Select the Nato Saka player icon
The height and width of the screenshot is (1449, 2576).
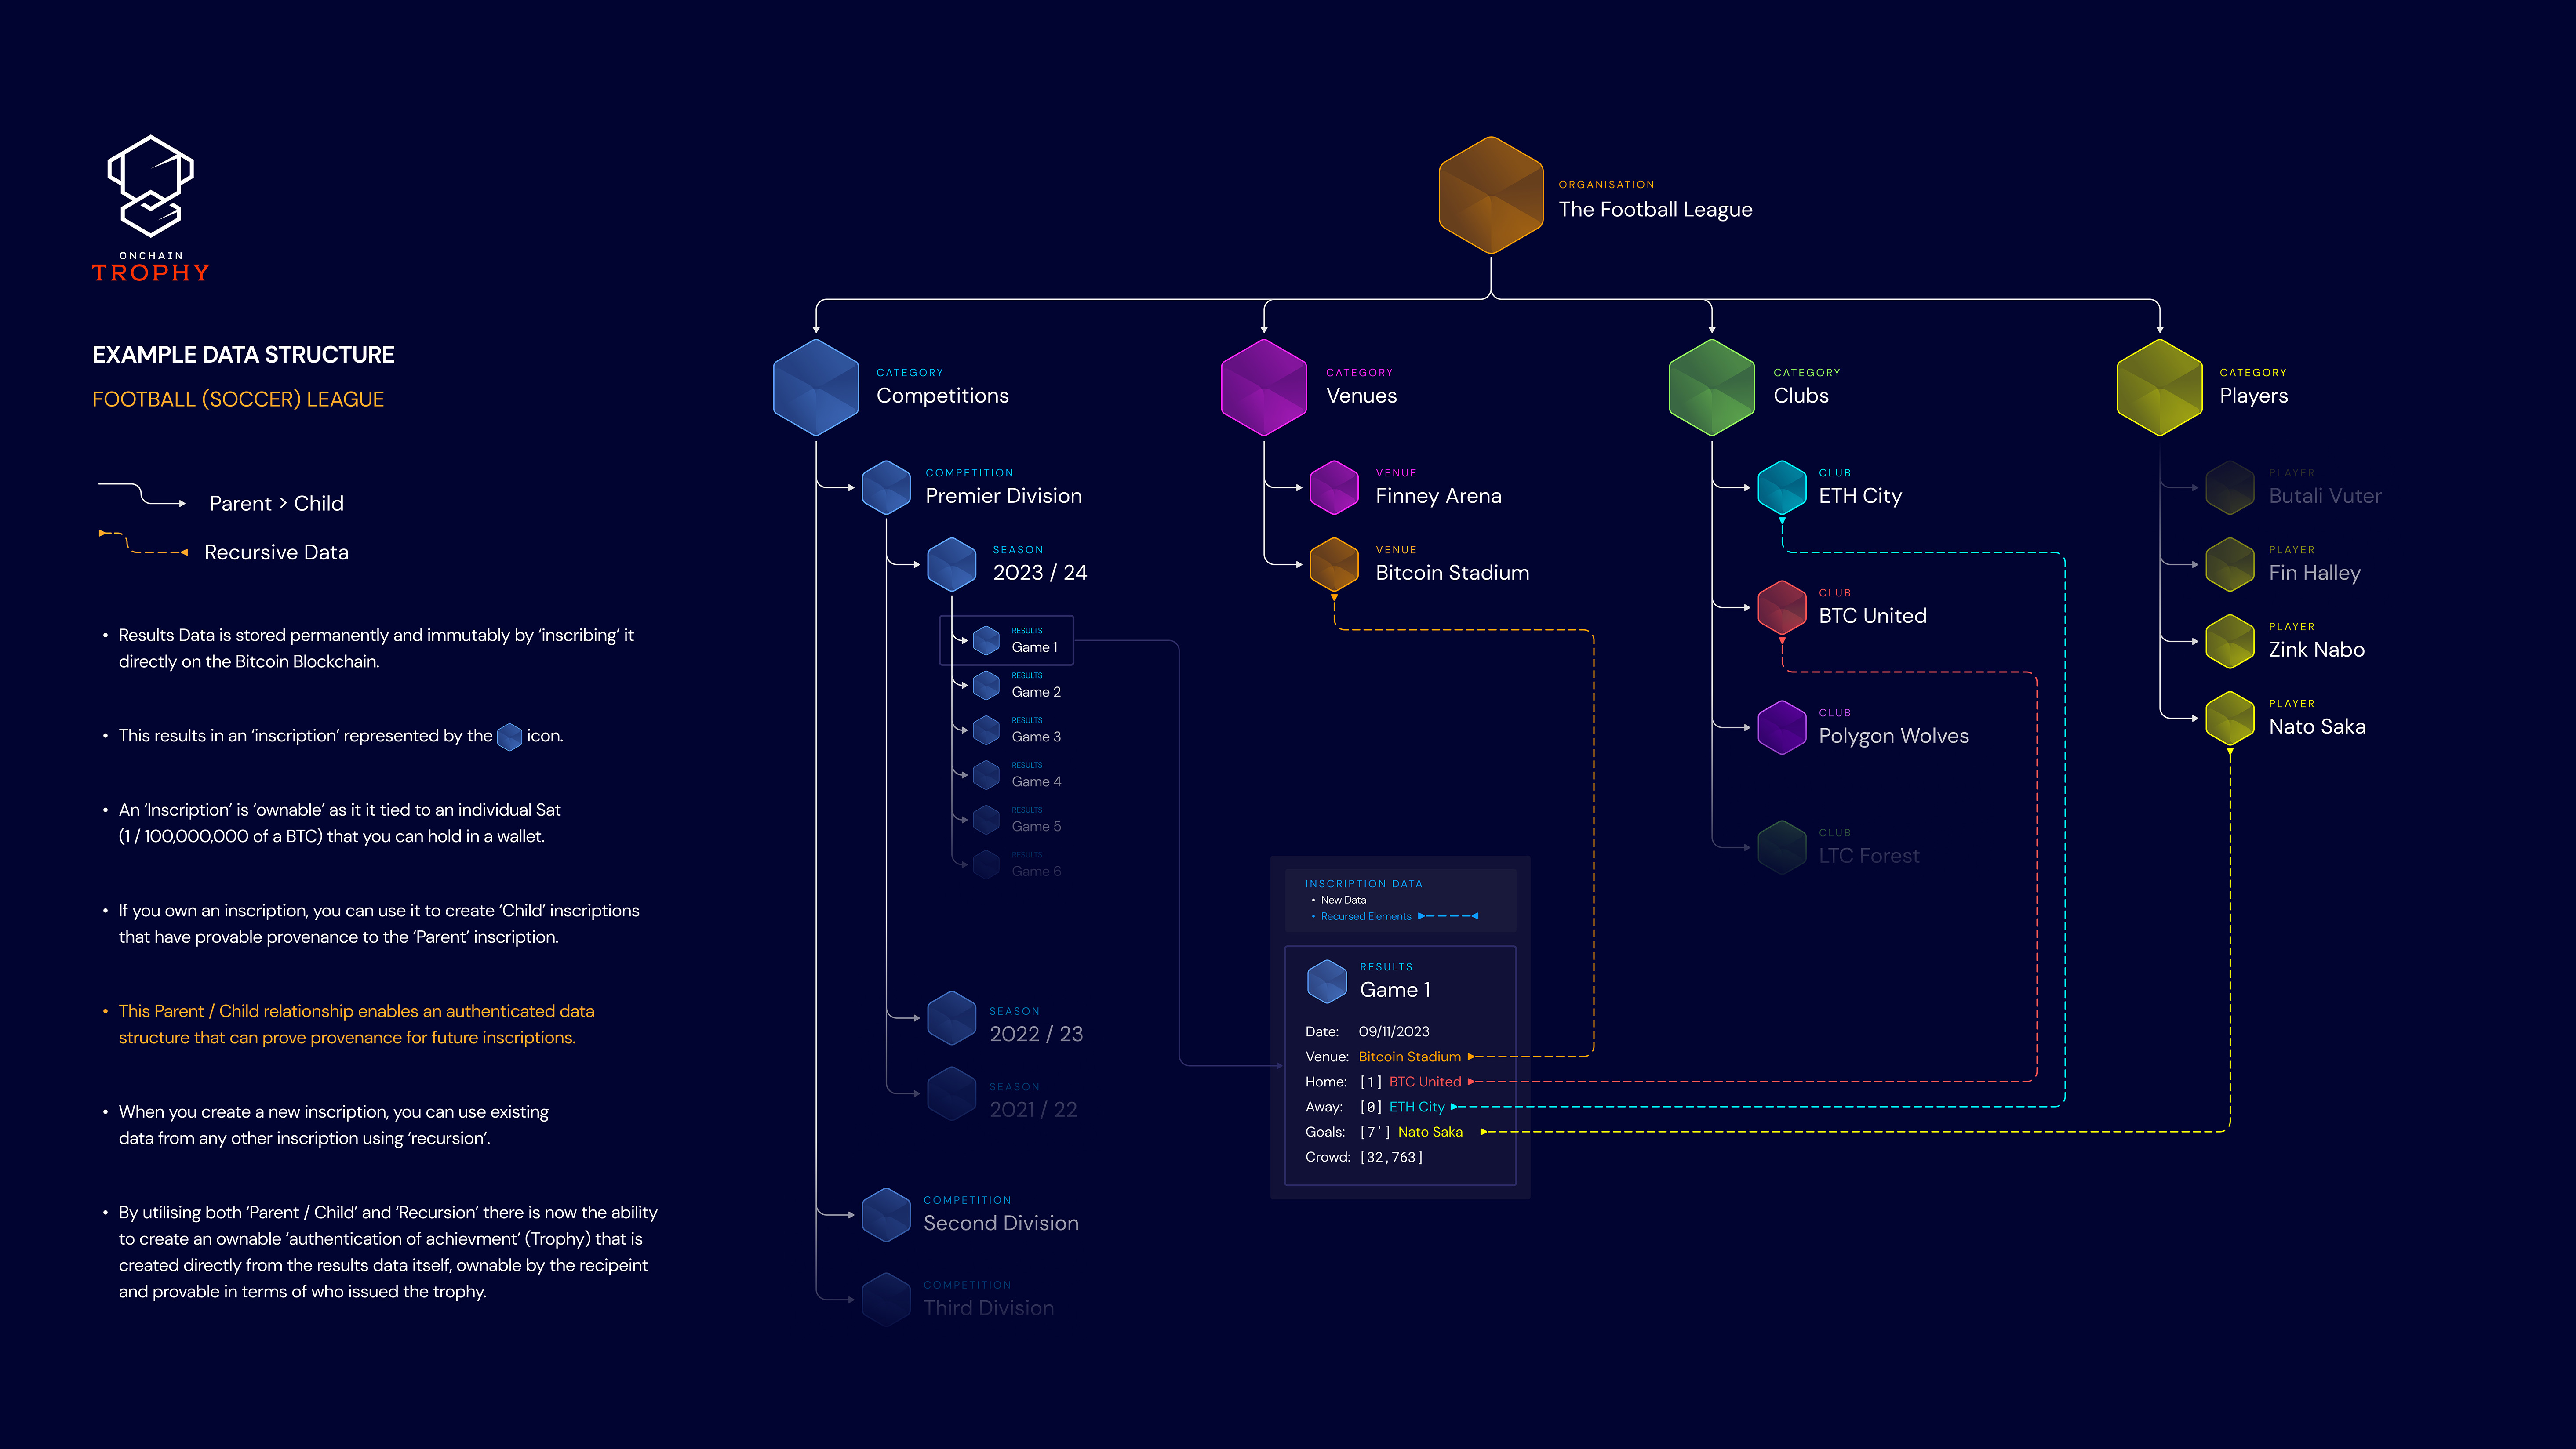[x=2229, y=718]
